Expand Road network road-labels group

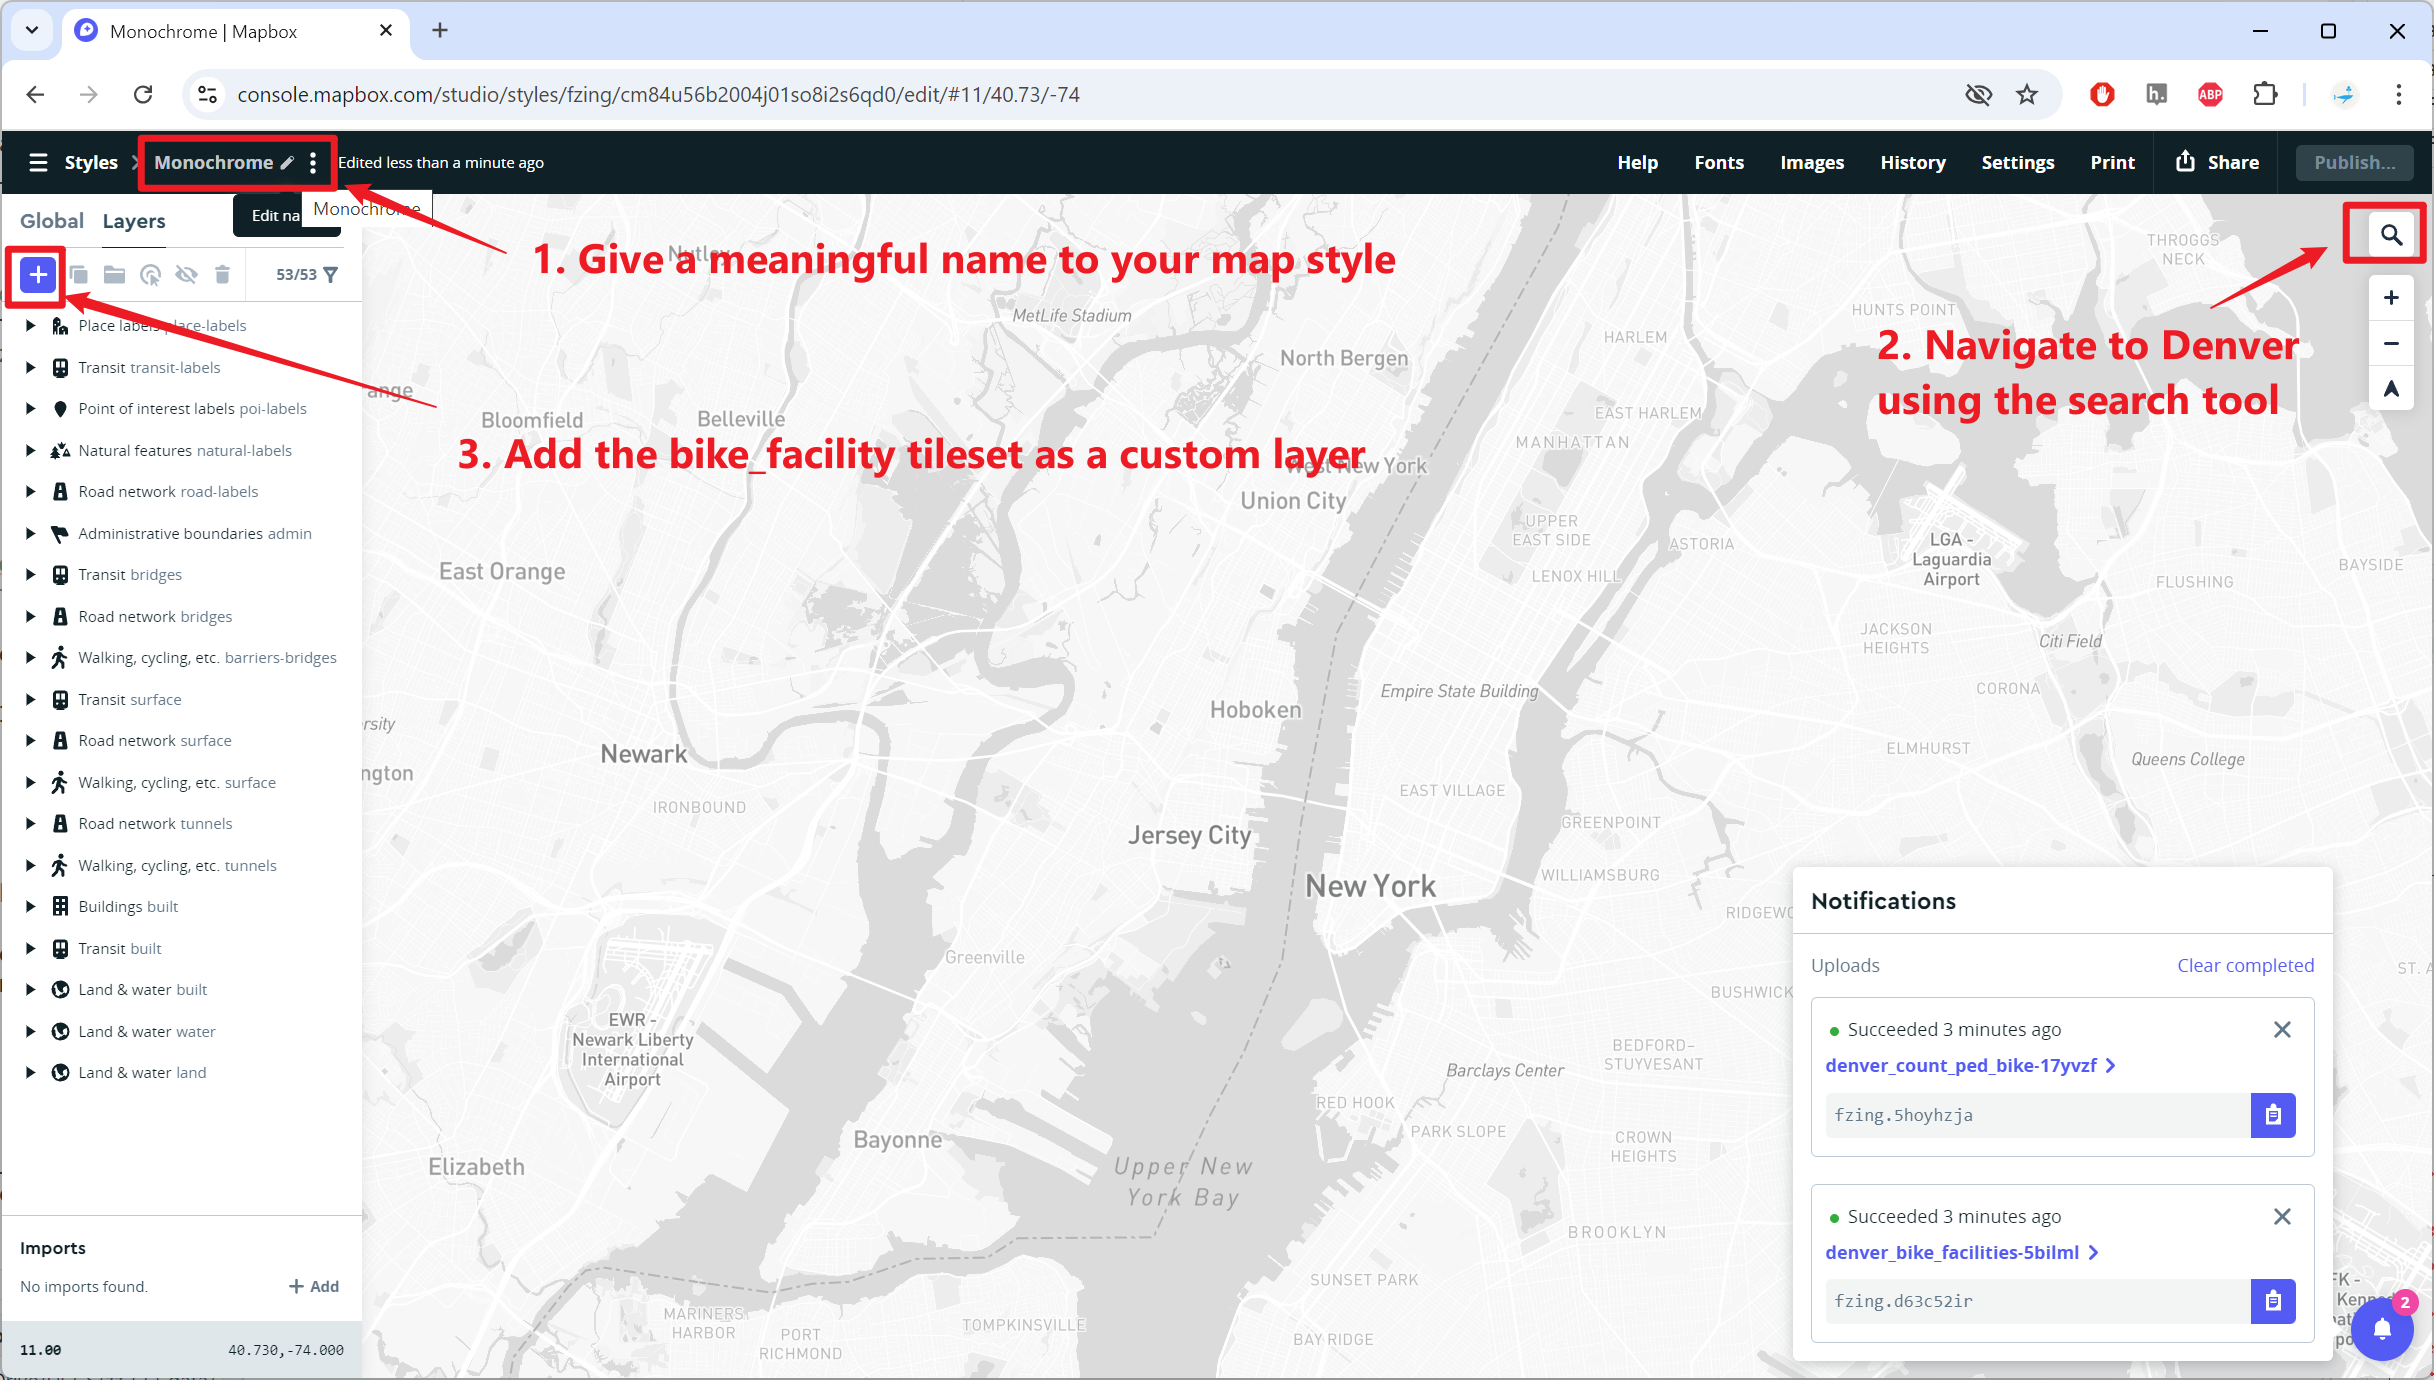coord(31,491)
